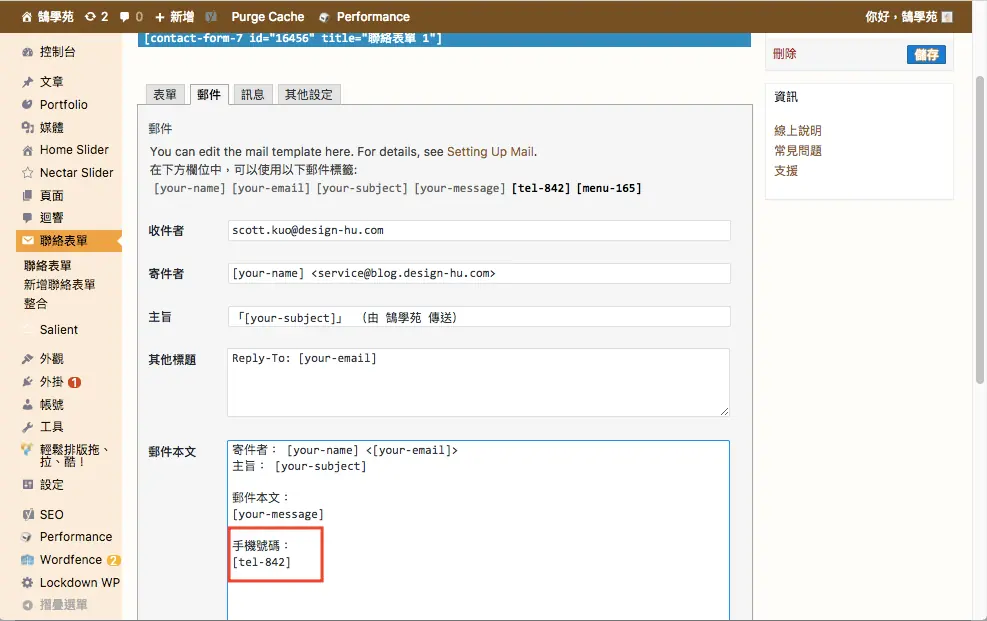987x621 pixels.
Task: Click the Yoast SEO icon in admin bar
Action: pyautogui.click(x=211, y=17)
